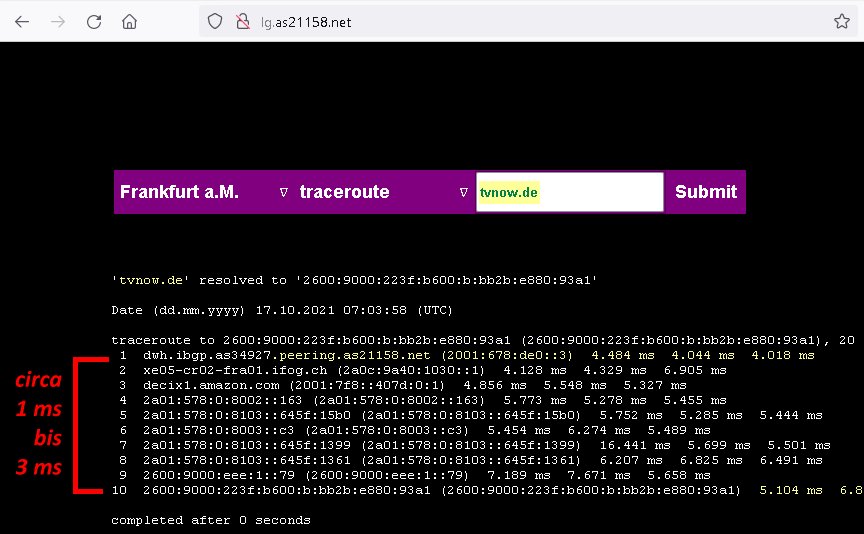Screen dimensions: 864x534
Task: Bookmark this page with the star icon
Action: pos(842,21)
